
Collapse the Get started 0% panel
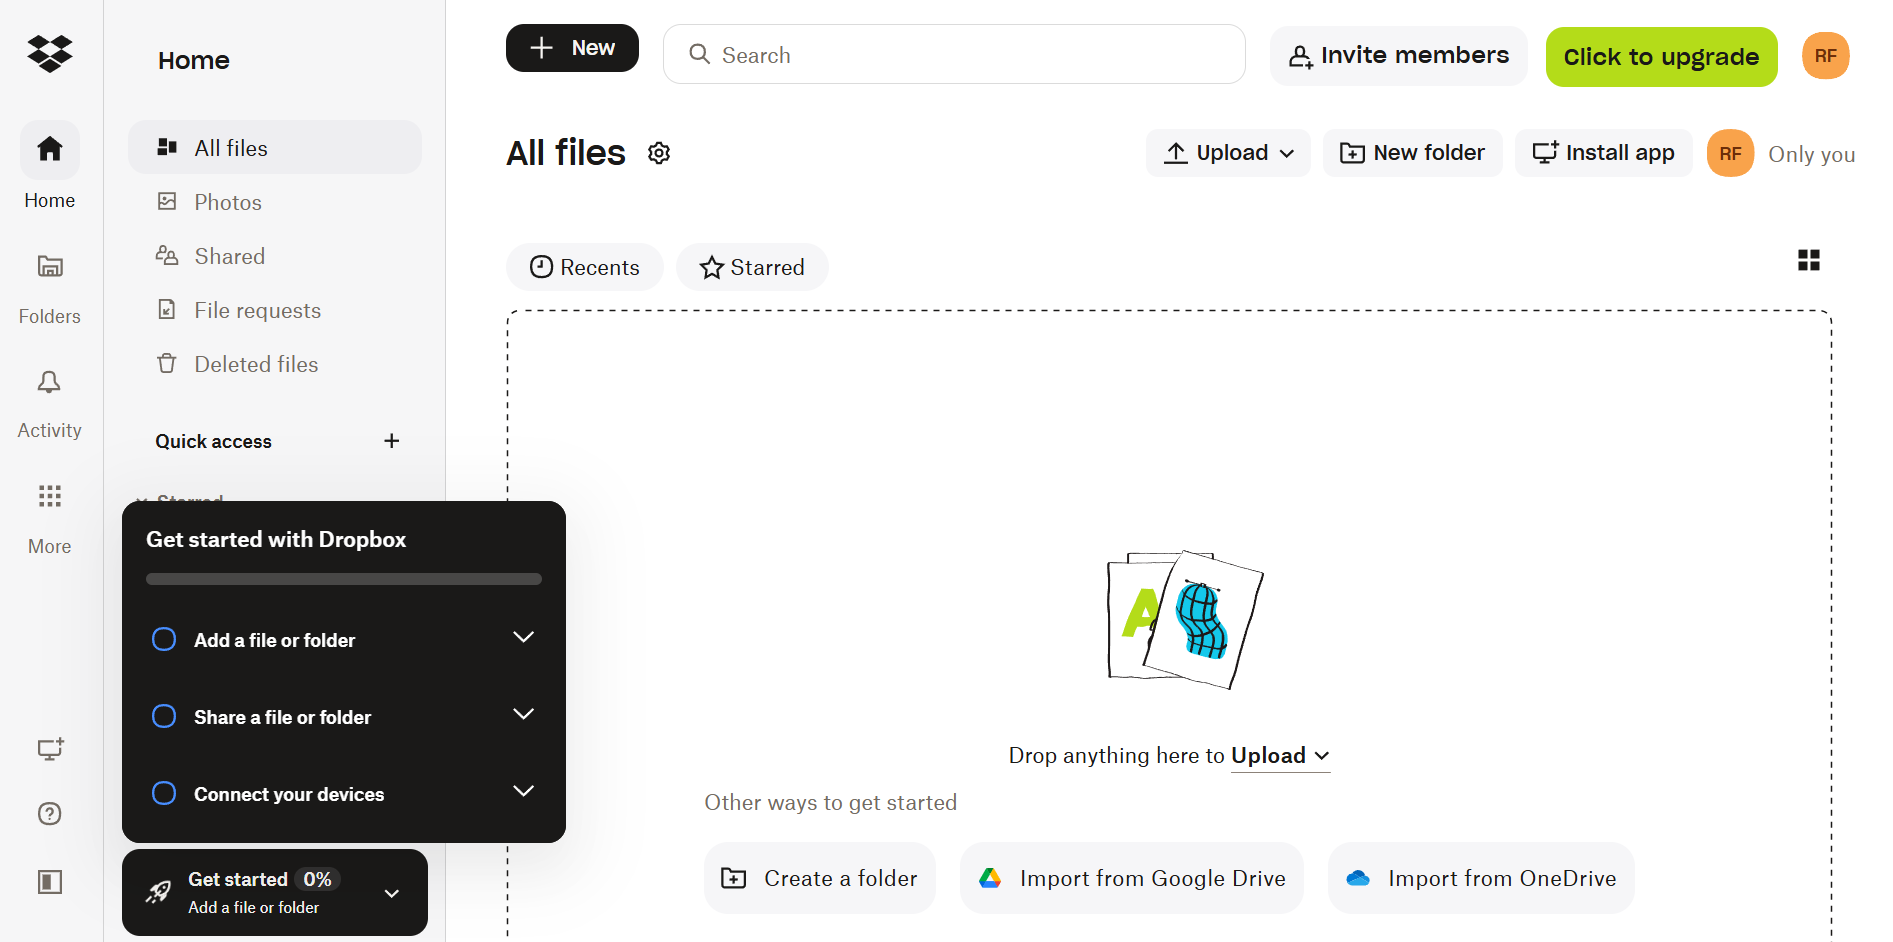point(392,893)
